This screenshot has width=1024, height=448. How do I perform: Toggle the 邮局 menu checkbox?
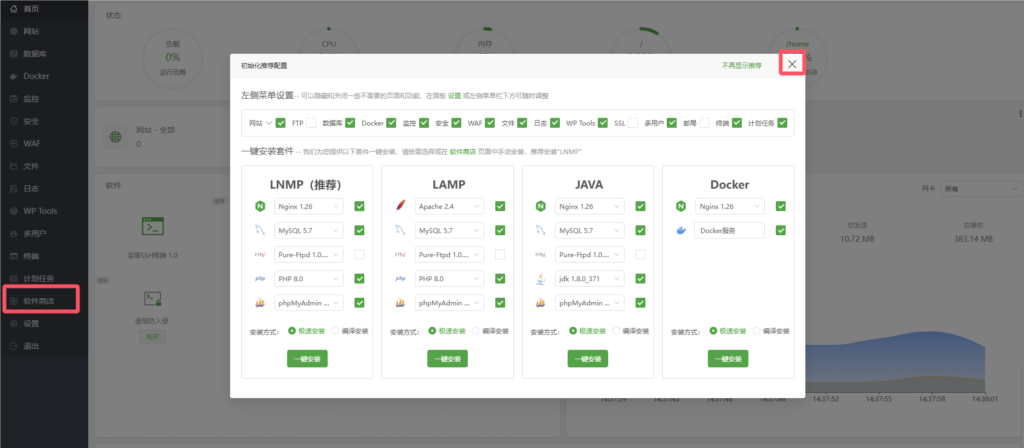click(x=704, y=123)
